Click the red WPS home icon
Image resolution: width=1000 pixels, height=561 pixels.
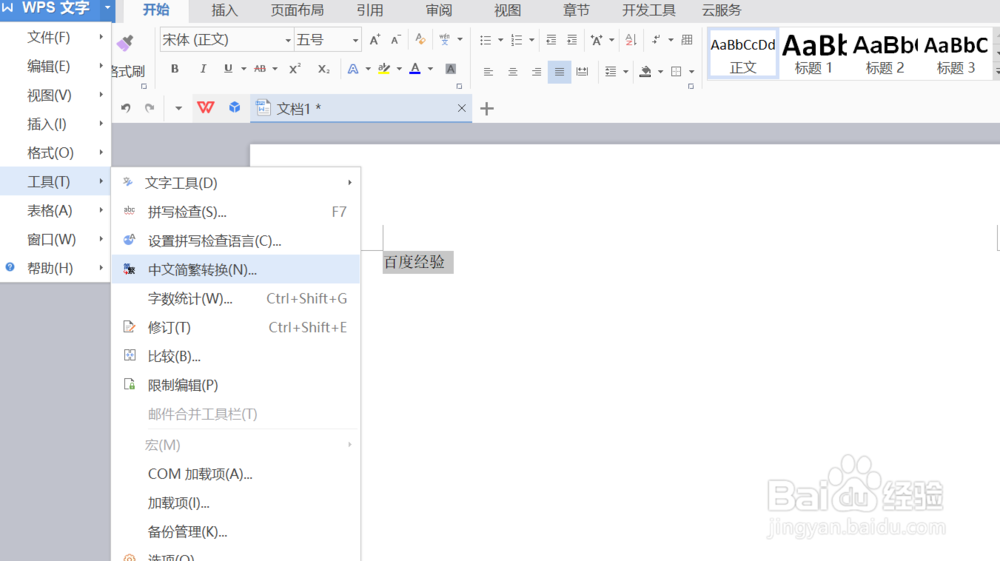205,108
